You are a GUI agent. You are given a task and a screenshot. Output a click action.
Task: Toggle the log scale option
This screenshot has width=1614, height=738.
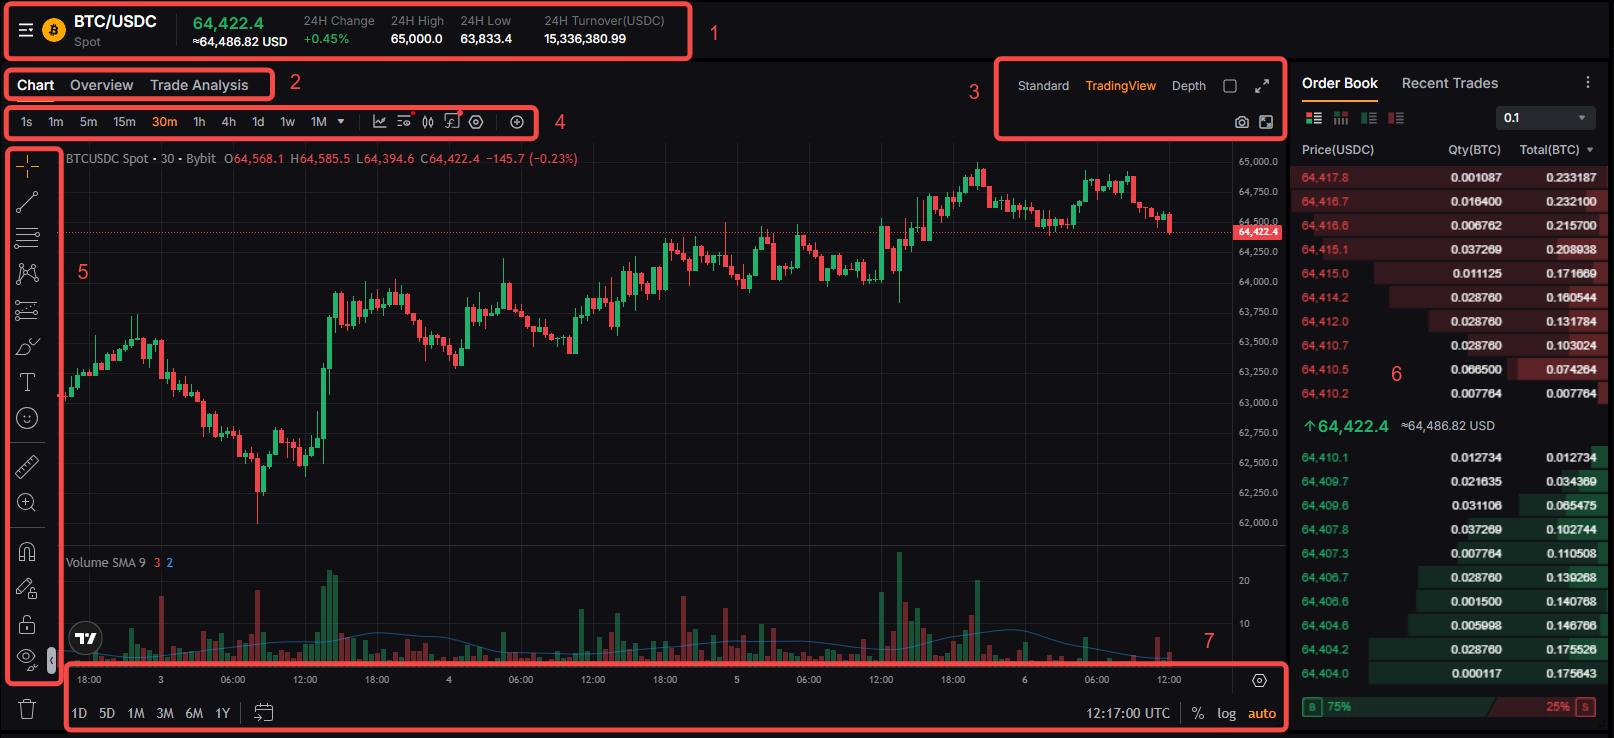pyautogui.click(x=1226, y=713)
